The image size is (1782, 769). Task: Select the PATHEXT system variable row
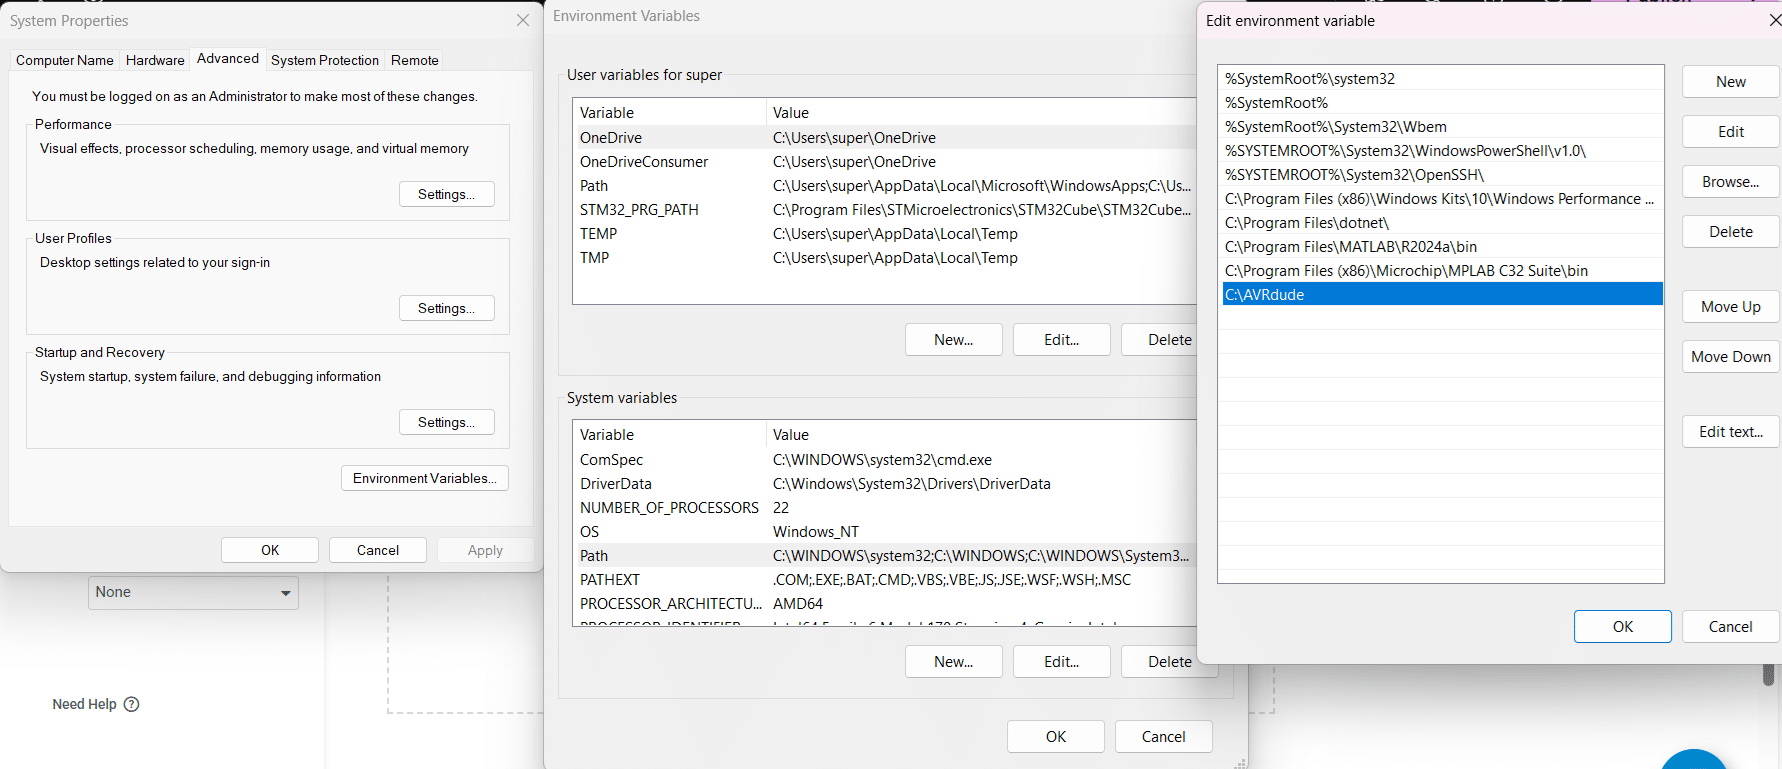pos(885,580)
